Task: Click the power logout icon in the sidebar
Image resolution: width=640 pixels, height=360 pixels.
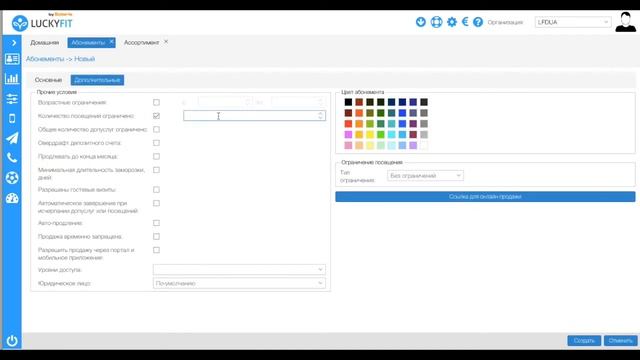Action: (12, 340)
